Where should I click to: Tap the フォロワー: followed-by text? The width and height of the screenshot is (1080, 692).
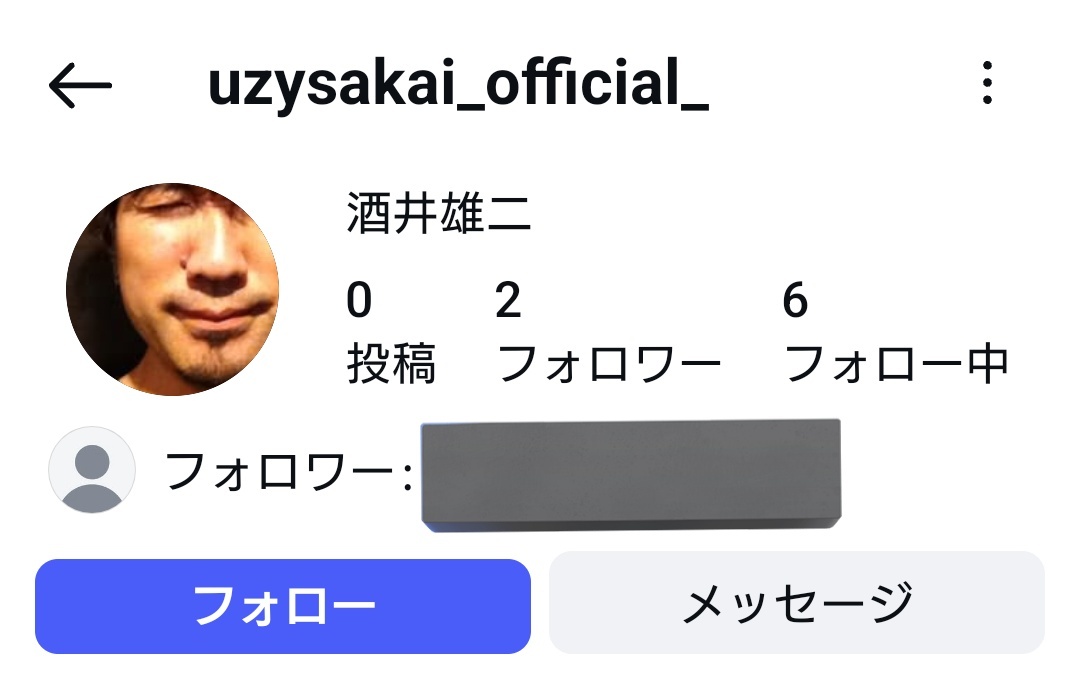[289, 472]
